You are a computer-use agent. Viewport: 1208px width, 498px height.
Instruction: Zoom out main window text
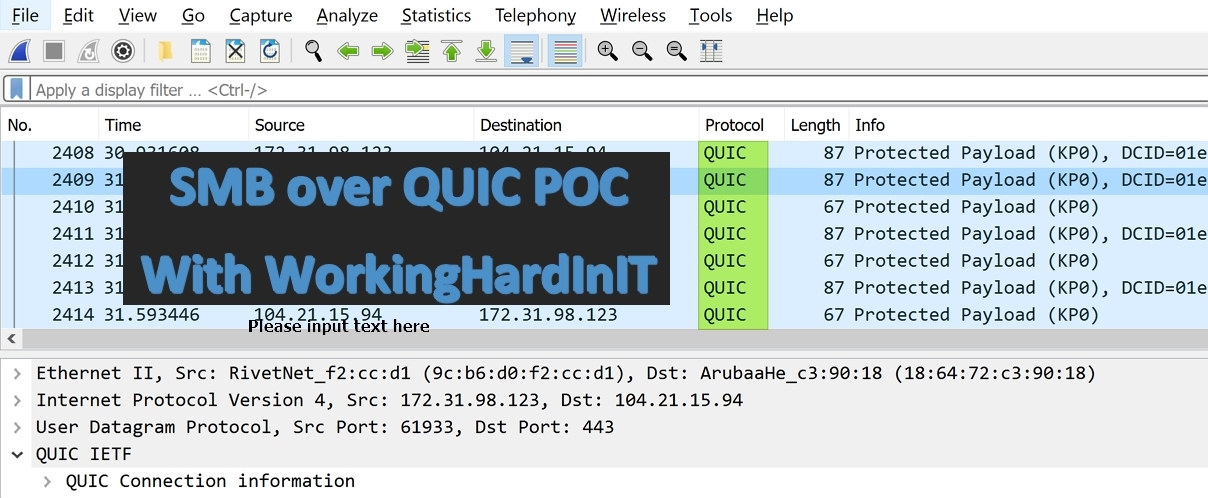tap(642, 51)
